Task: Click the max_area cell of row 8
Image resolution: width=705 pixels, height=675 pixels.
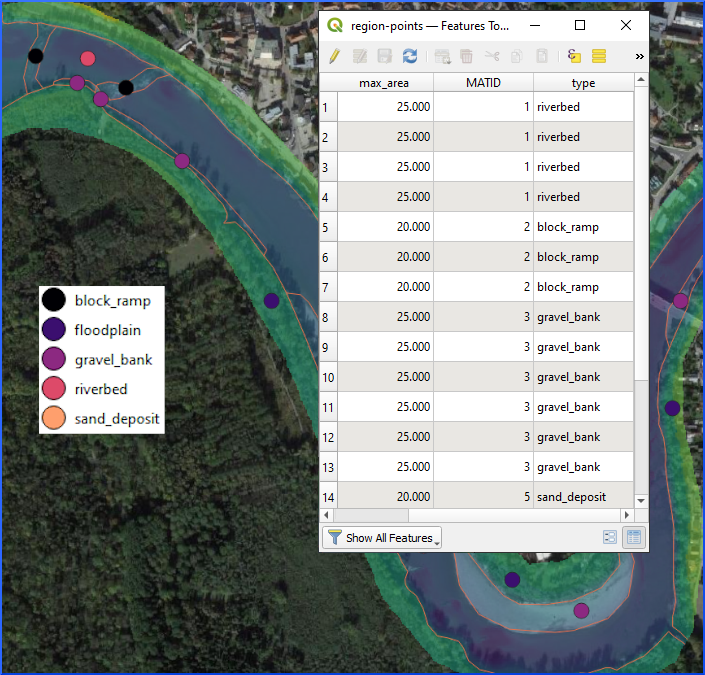Action: click(385, 317)
